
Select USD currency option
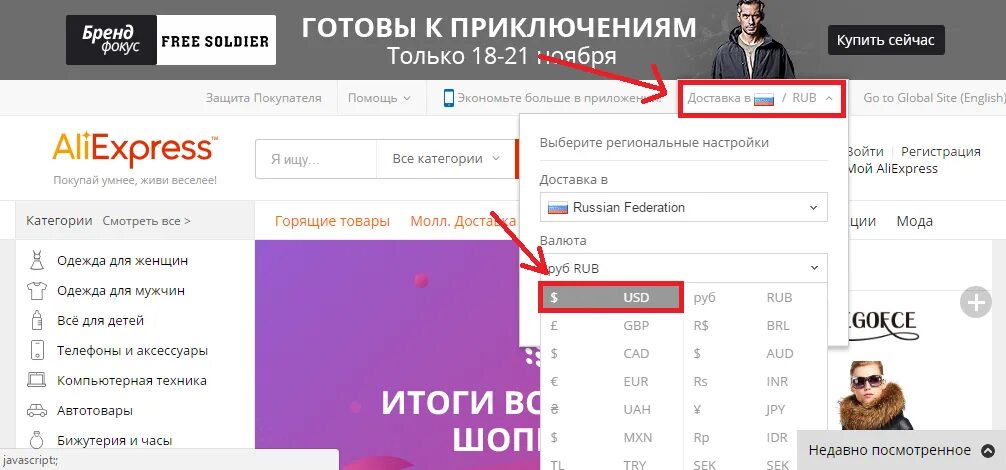point(611,298)
